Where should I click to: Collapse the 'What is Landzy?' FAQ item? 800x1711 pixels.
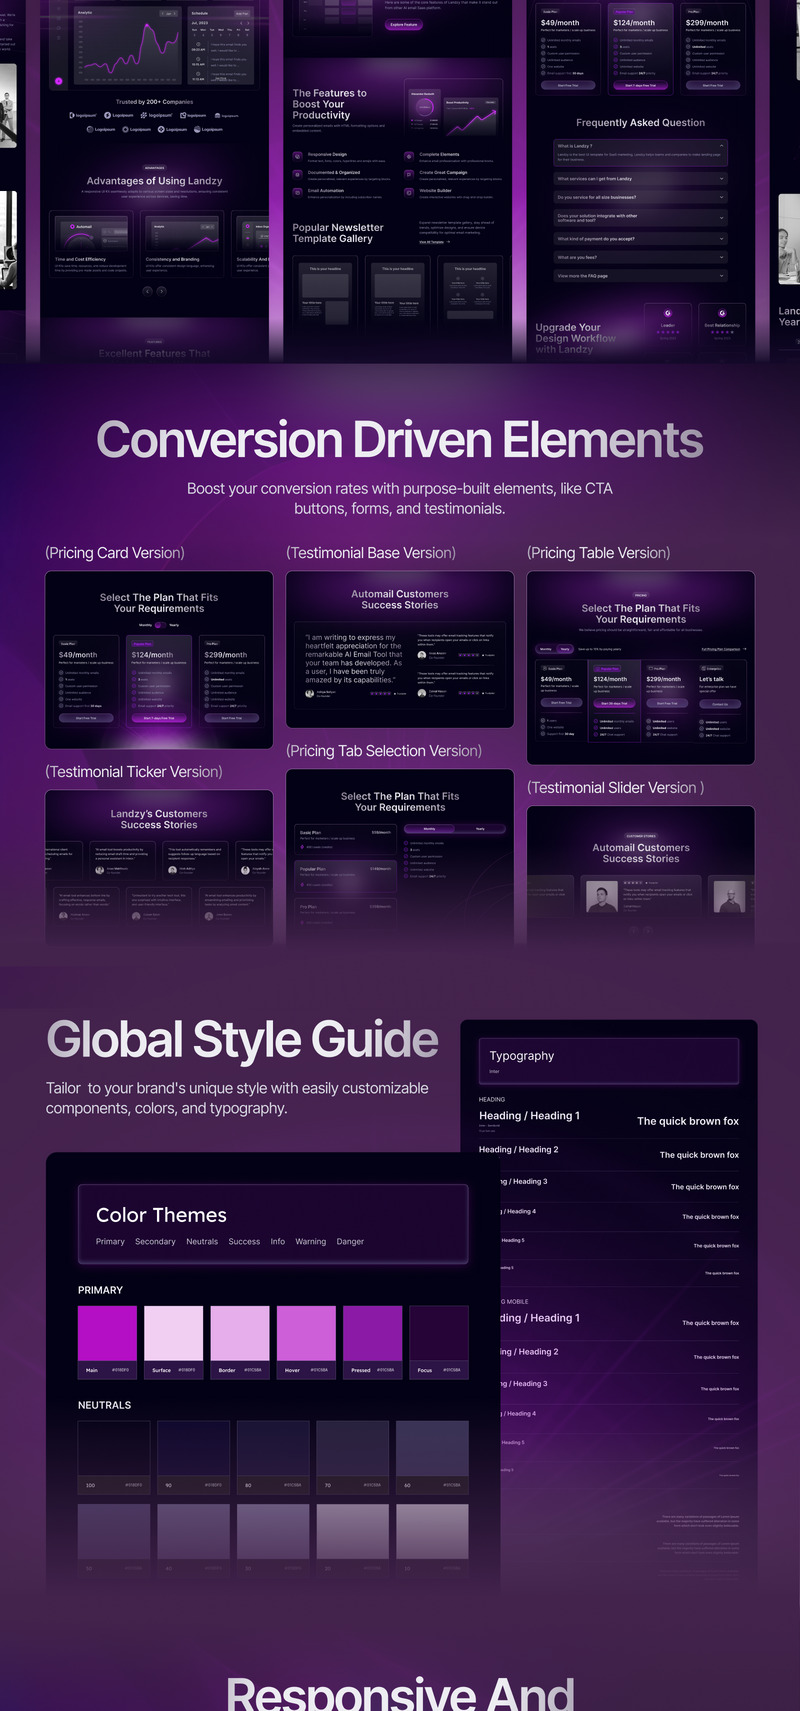(721, 146)
